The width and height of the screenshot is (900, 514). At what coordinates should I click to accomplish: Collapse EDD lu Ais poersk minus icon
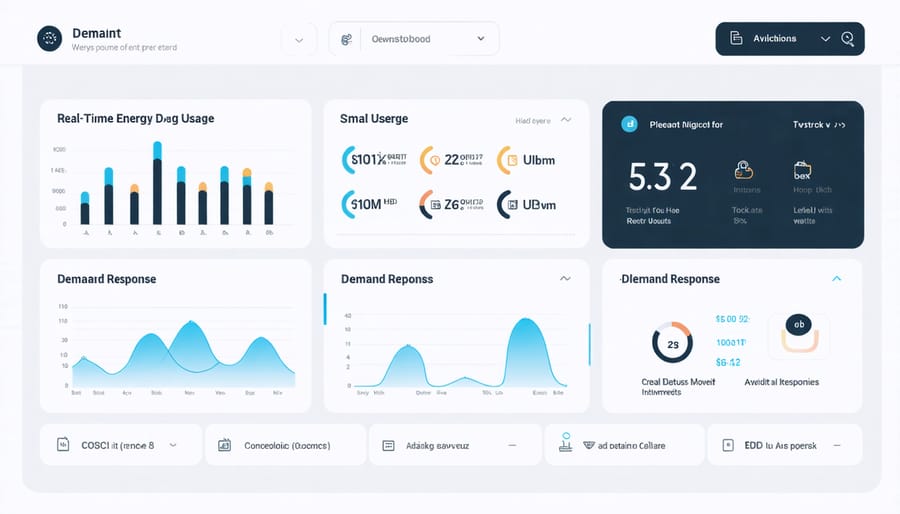point(837,445)
